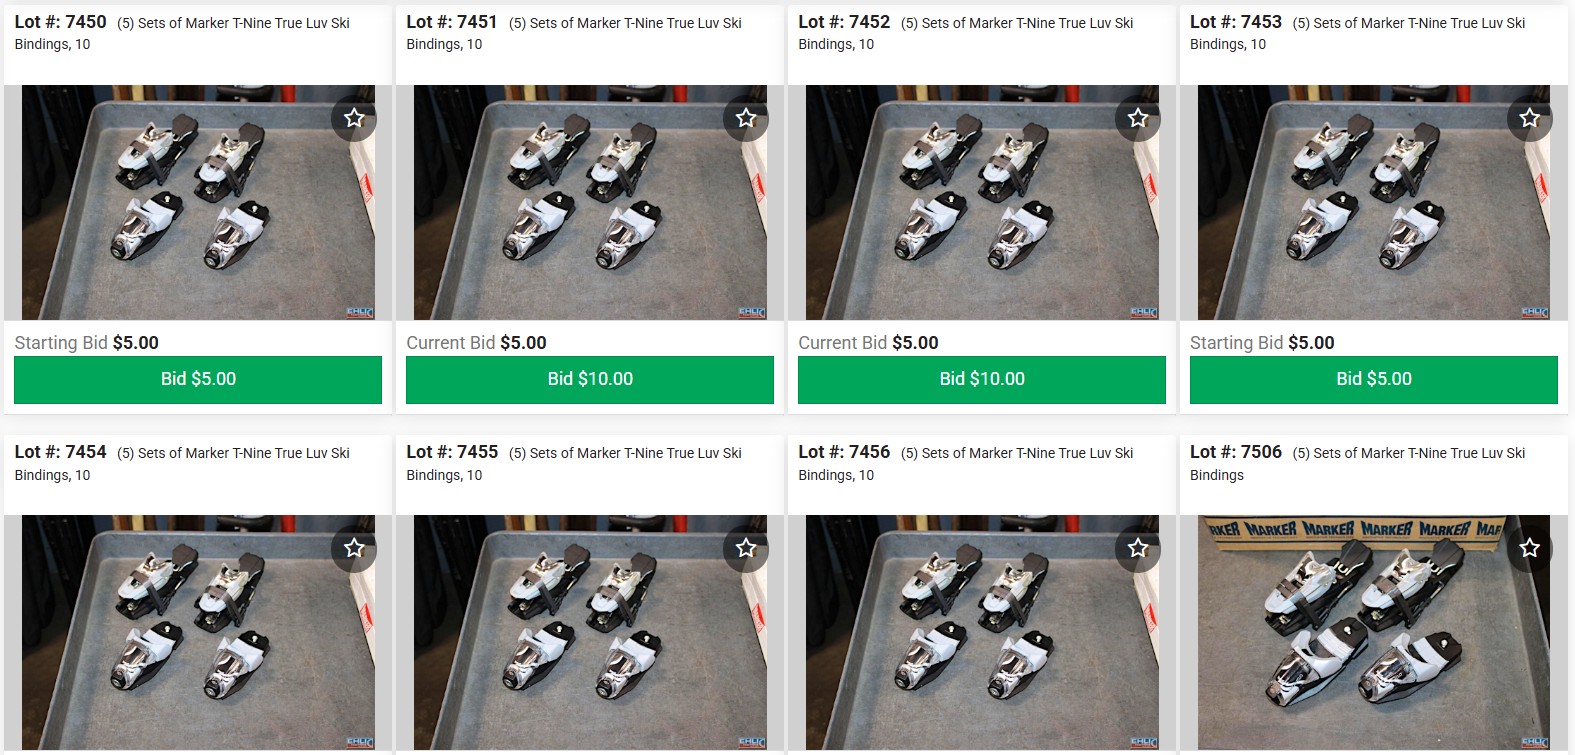1575x755 pixels.
Task: Open the Lot 7450 title link
Action: (x=182, y=33)
